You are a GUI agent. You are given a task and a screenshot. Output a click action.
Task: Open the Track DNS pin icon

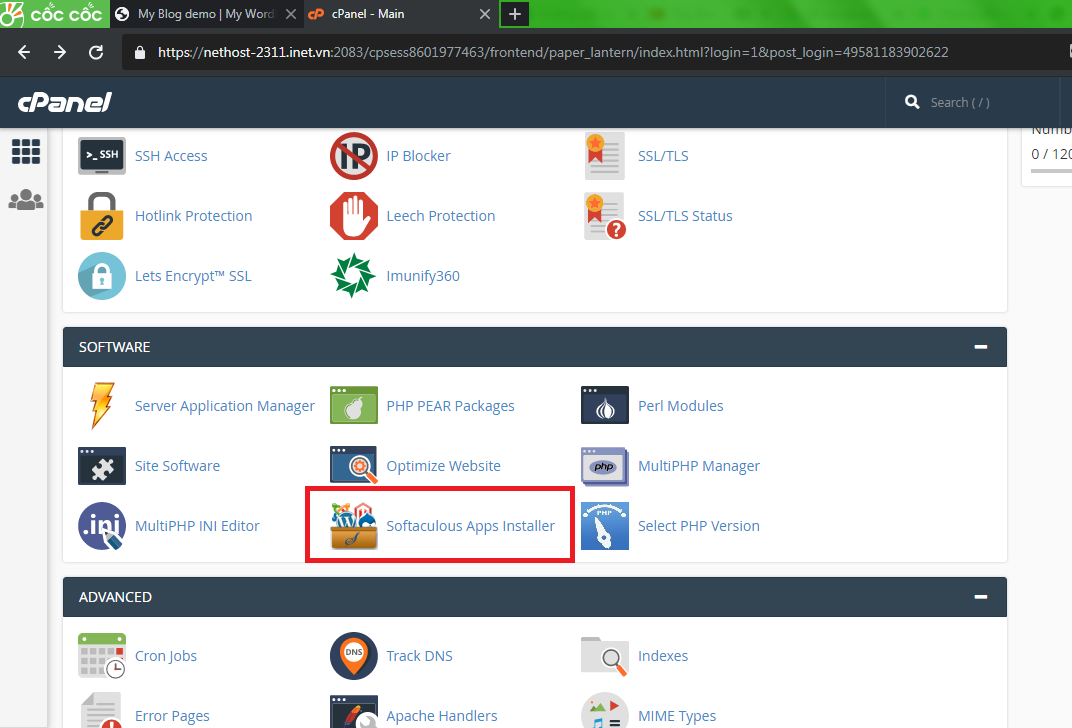pyautogui.click(x=353, y=656)
